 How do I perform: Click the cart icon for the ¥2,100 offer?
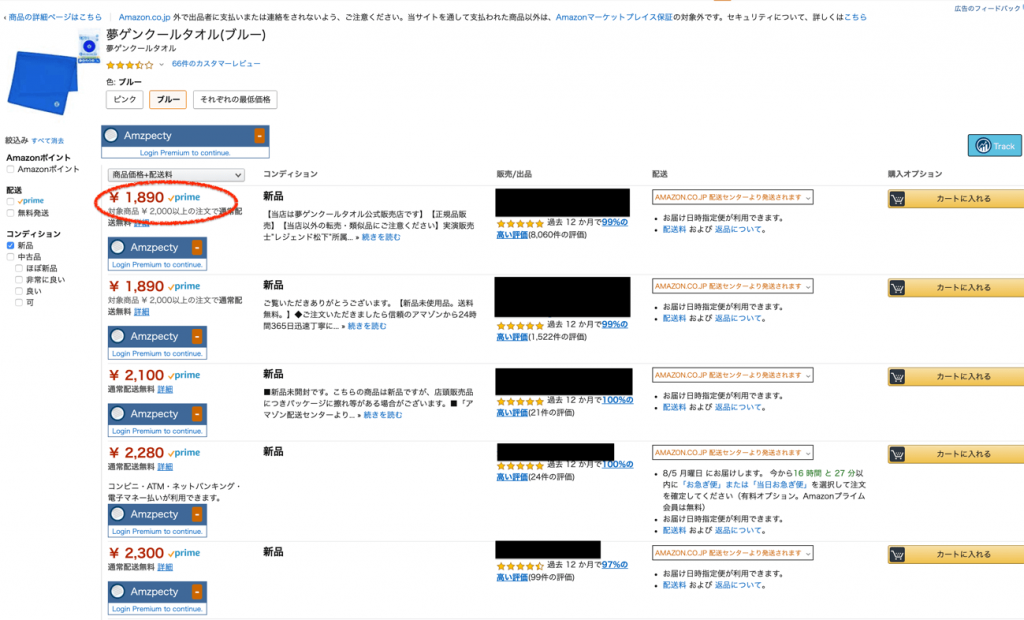pos(898,376)
